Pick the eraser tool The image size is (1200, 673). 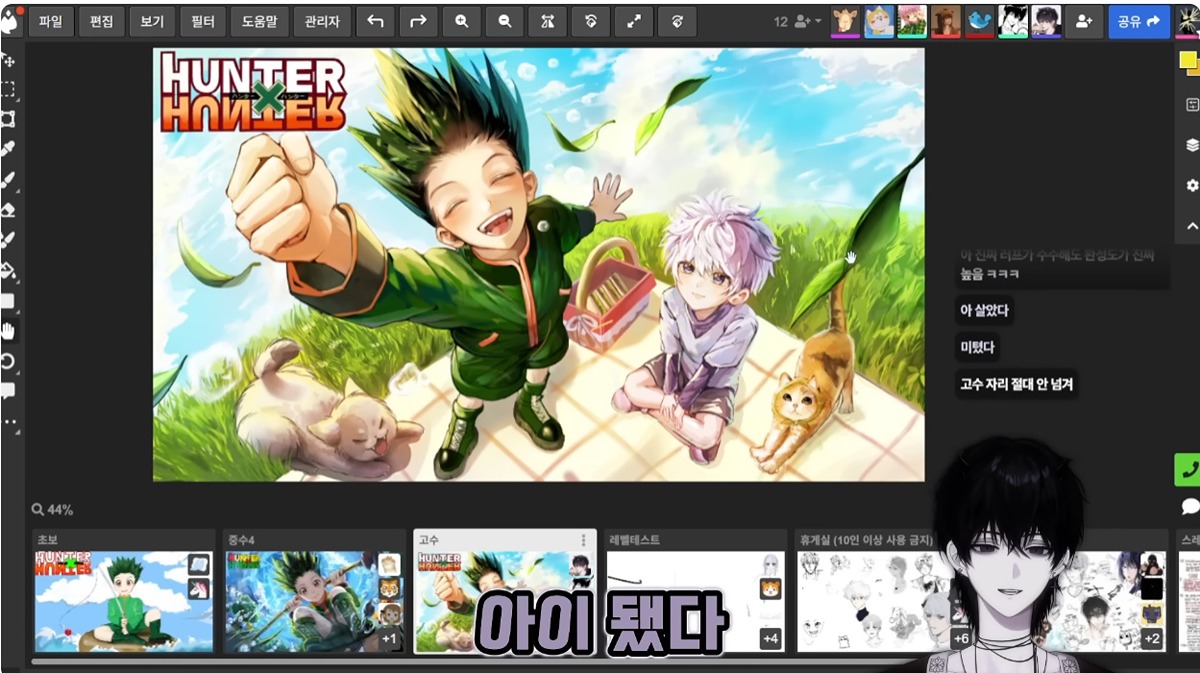coord(8,210)
